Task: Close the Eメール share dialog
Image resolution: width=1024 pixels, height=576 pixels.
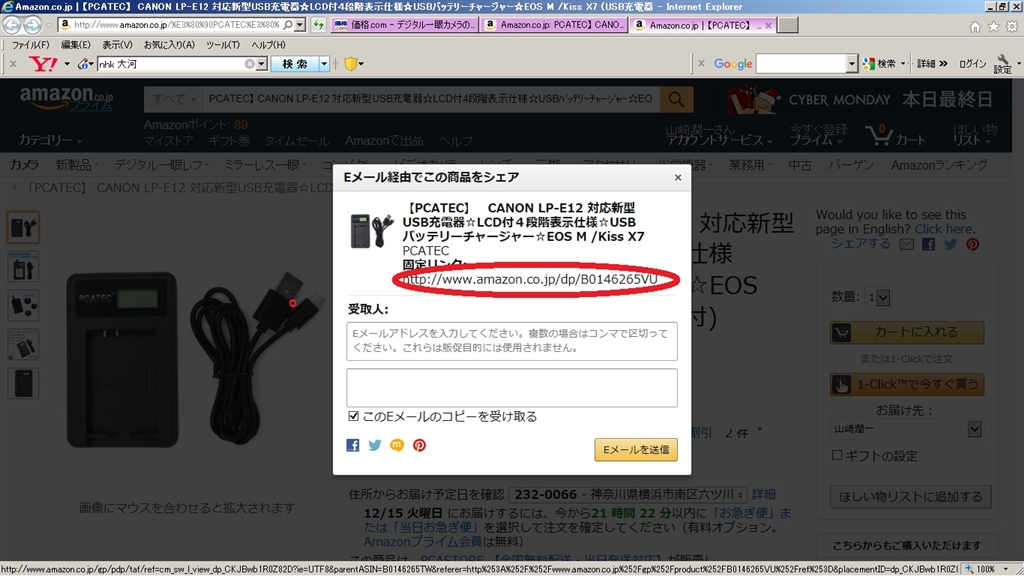Action: click(678, 178)
